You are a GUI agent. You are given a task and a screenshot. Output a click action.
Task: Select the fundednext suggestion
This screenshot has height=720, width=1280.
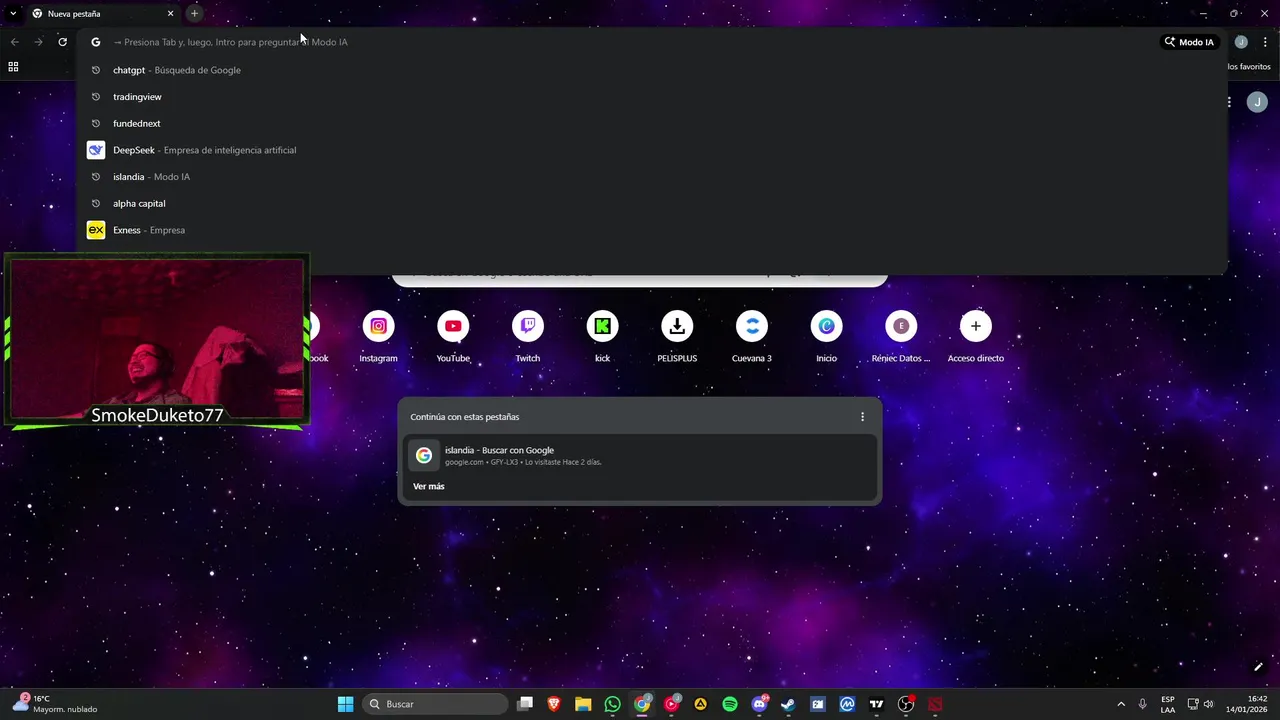(x=652, y=123)
